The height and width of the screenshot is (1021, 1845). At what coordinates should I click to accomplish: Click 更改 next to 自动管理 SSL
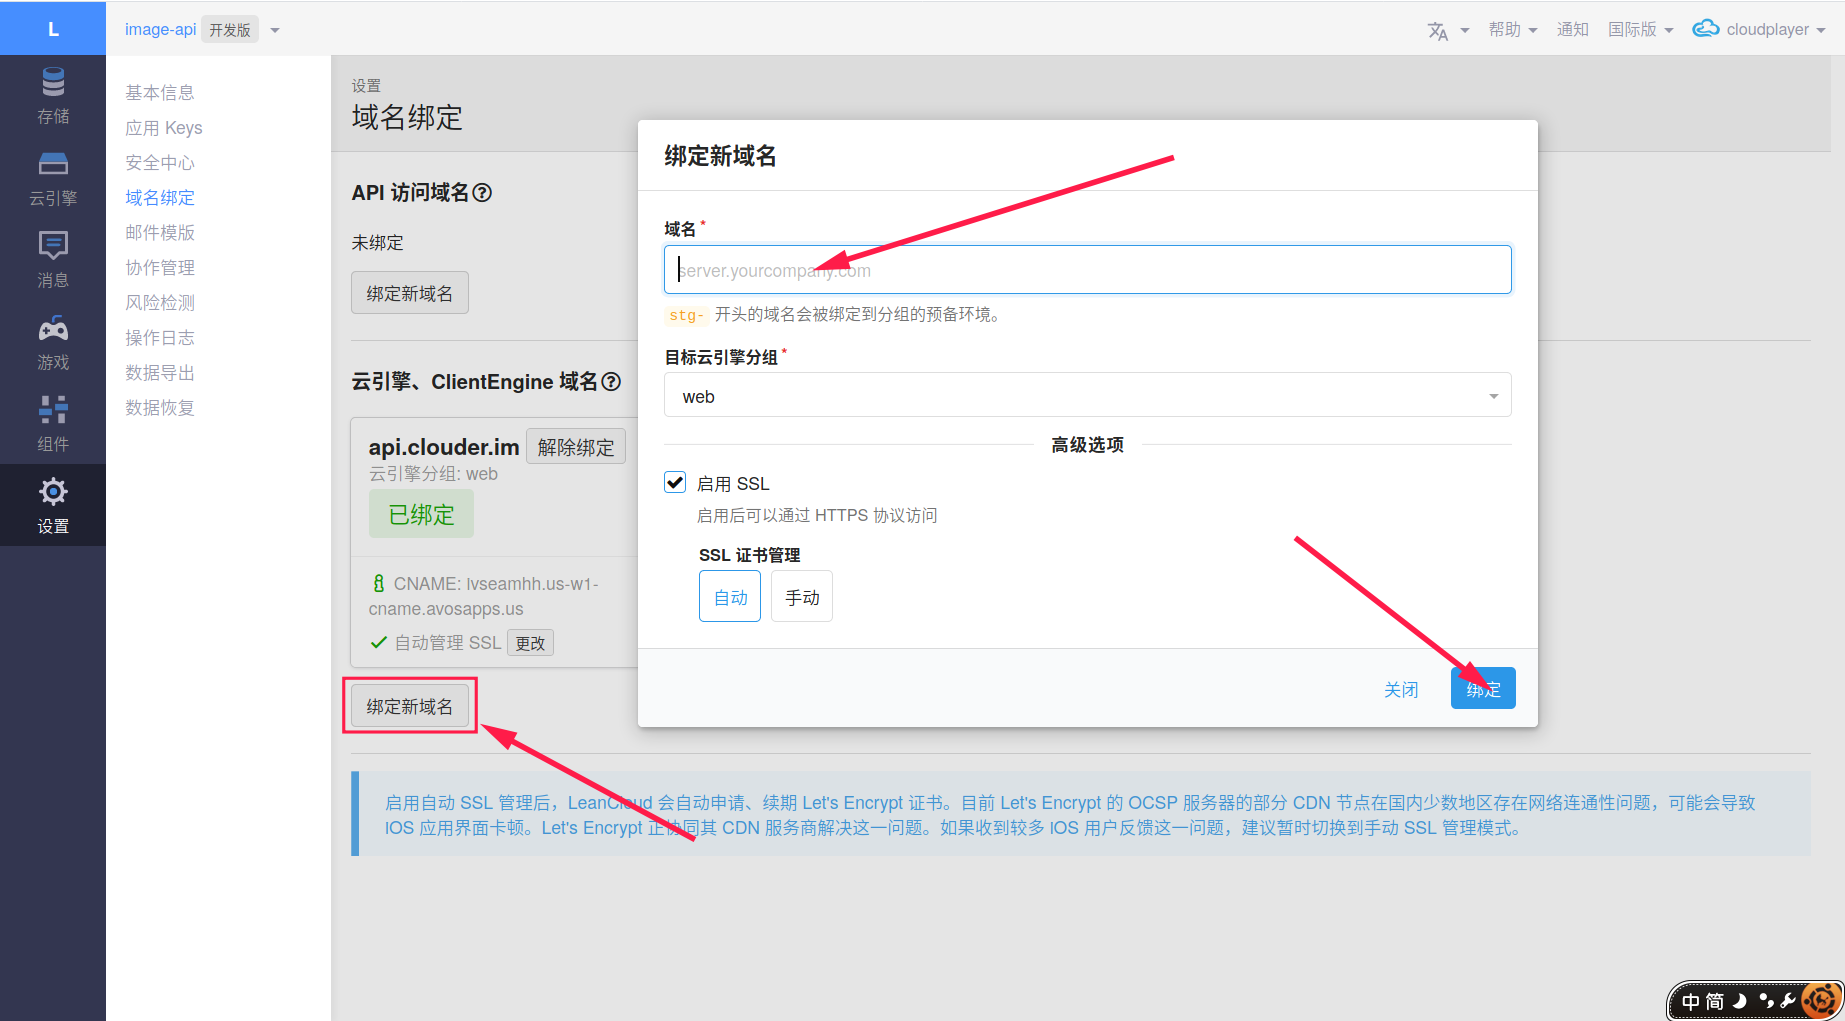tap(530, 643)
